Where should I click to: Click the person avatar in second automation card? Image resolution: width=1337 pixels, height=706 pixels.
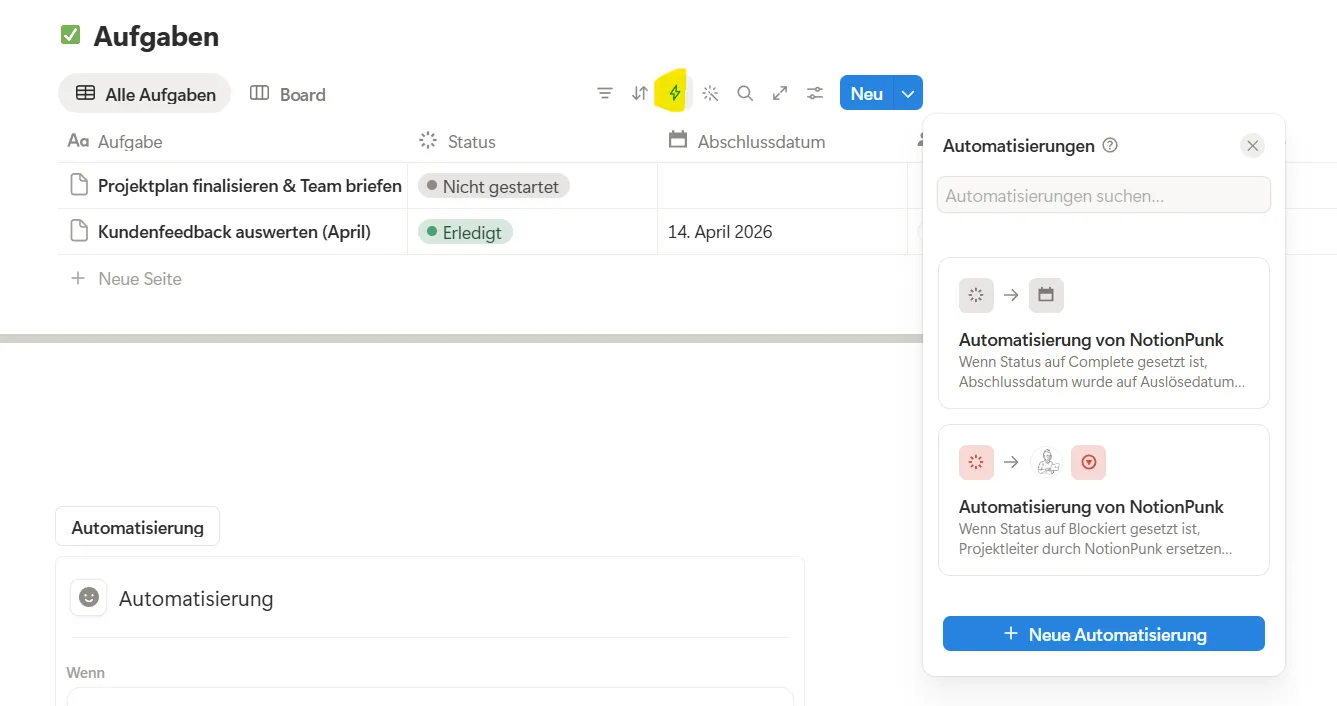[x=1046, y=462]
